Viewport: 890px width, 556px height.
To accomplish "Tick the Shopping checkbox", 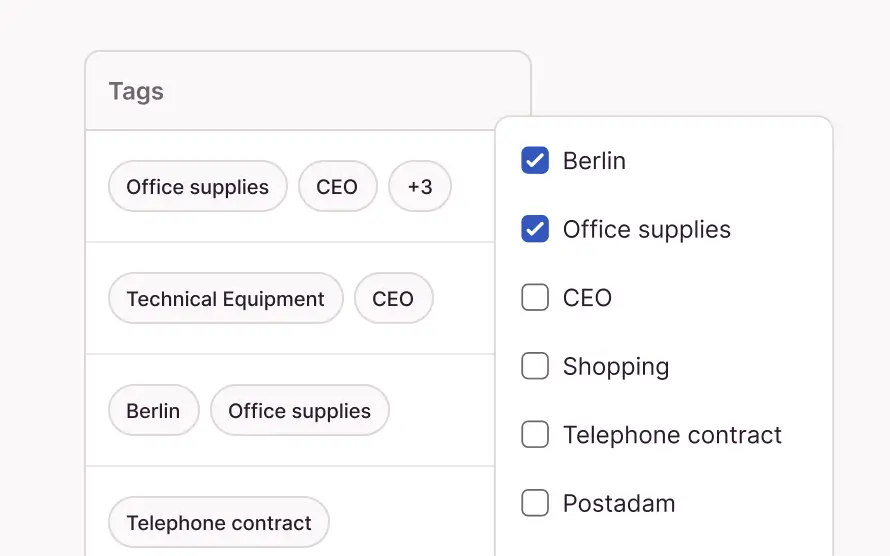I will coord(535,366).
